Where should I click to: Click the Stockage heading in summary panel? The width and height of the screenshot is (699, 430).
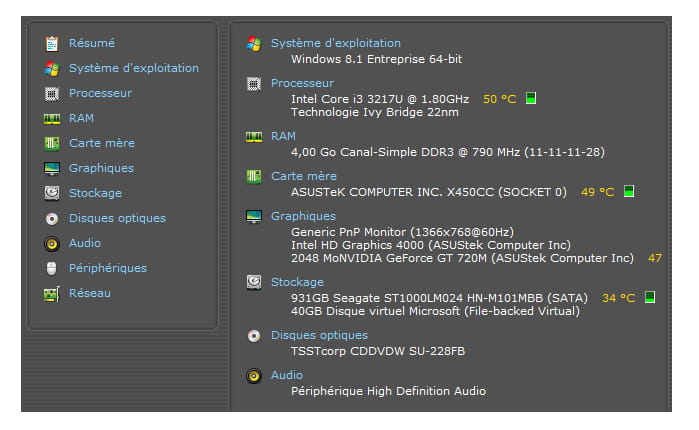pyautogui.click(x=297, y=282)
